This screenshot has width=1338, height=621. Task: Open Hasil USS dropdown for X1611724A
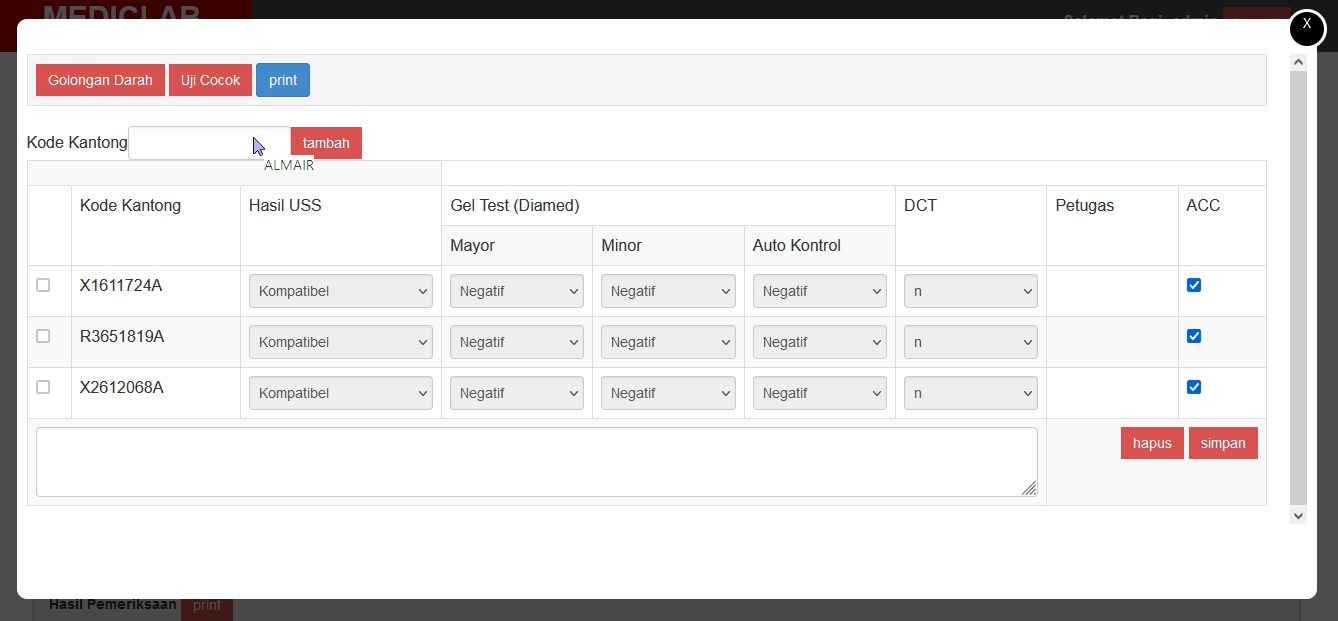click(x=340, y=291)
